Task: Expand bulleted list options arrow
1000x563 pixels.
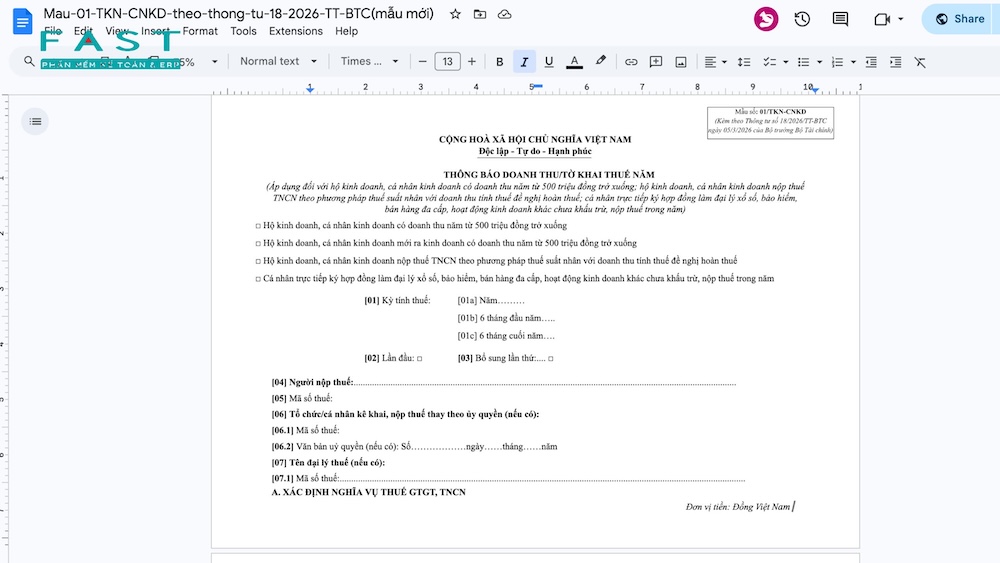Action: pos(820,62)
